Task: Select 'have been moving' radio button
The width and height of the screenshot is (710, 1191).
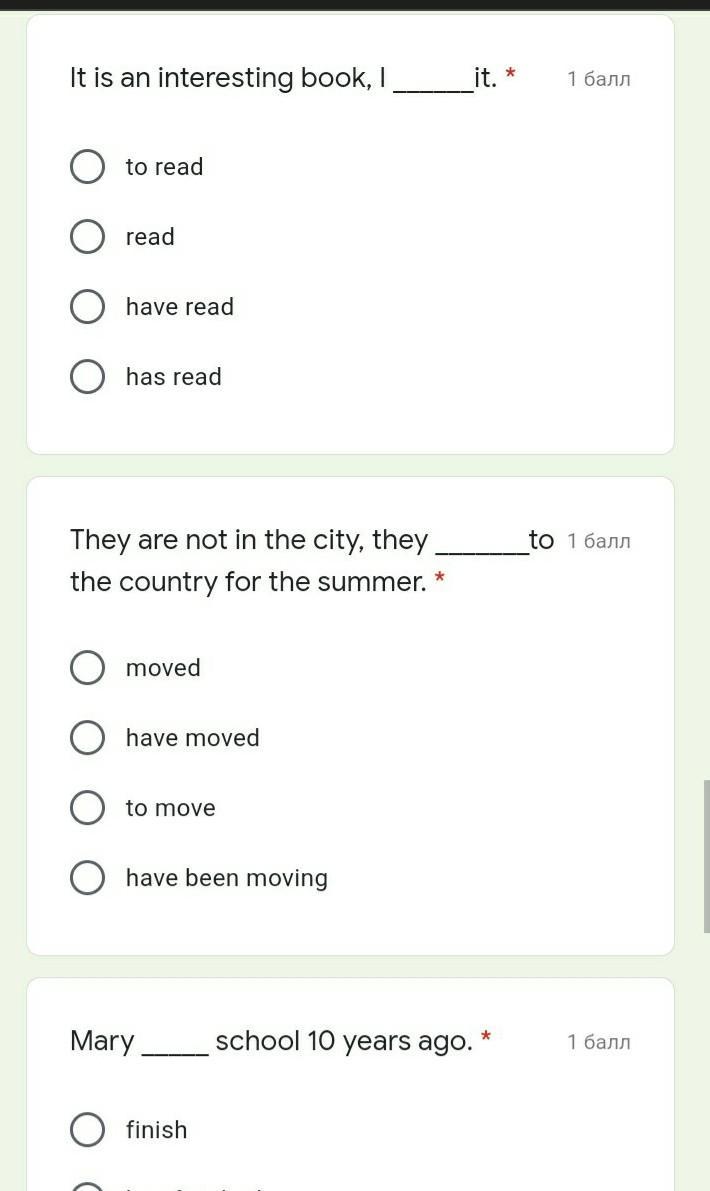Action: pos(87,877)
